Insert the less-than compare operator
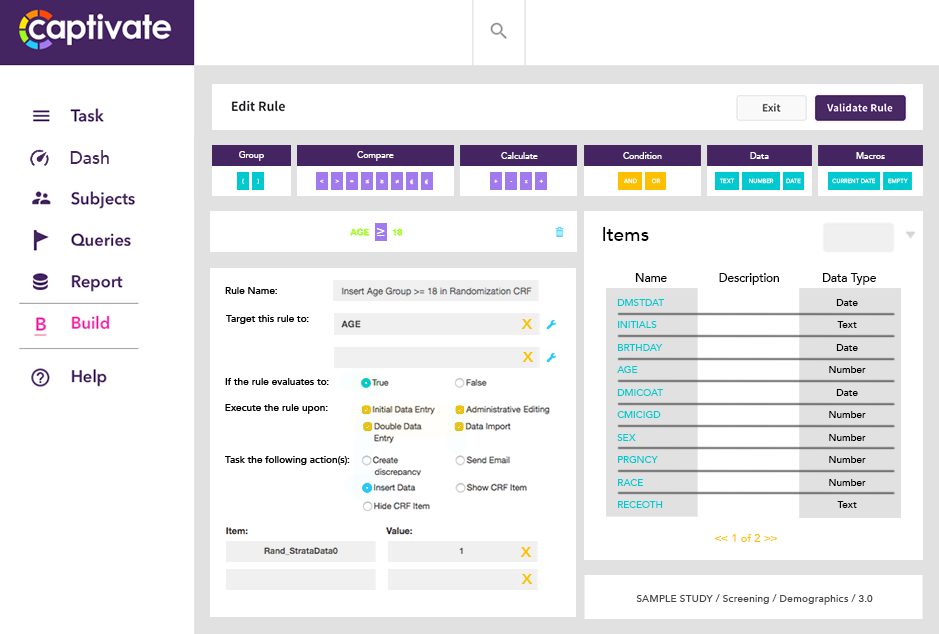 (322, 181)
